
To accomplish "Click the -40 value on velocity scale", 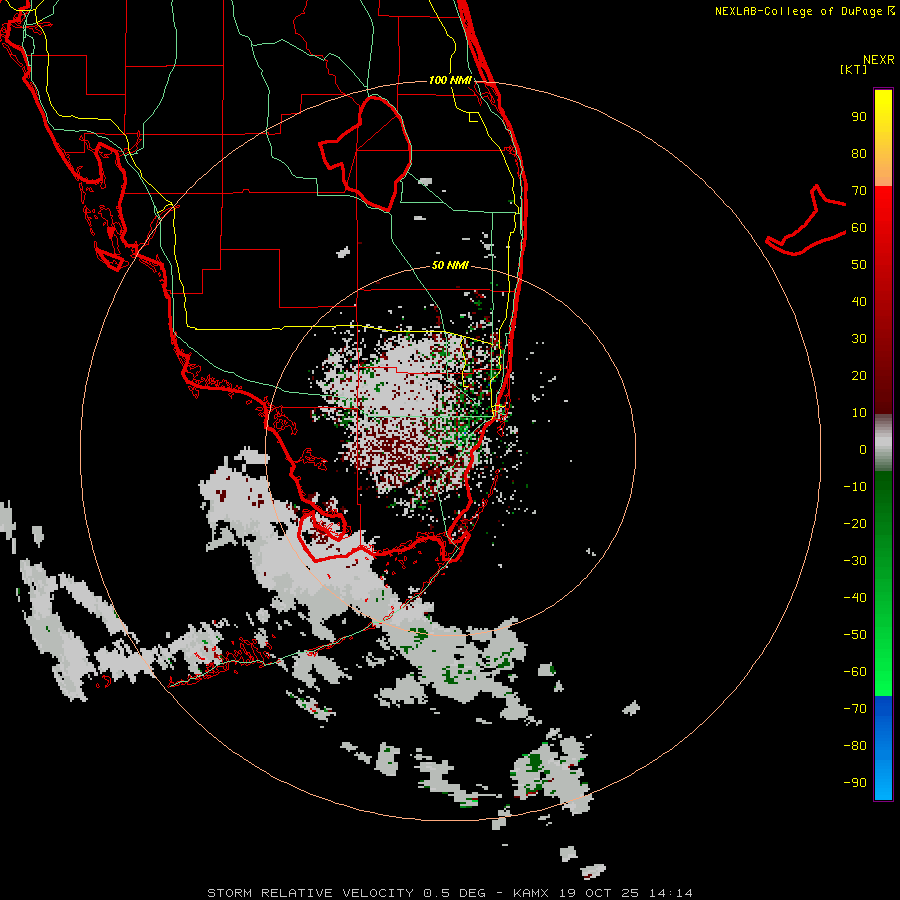I will point(855,598).
